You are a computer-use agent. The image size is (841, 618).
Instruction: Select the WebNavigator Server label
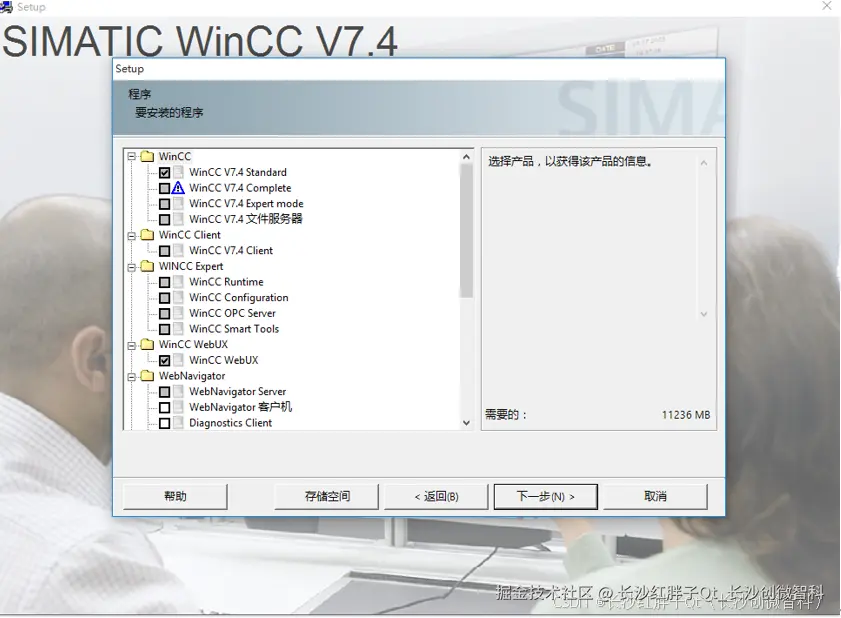click(238, 392)
